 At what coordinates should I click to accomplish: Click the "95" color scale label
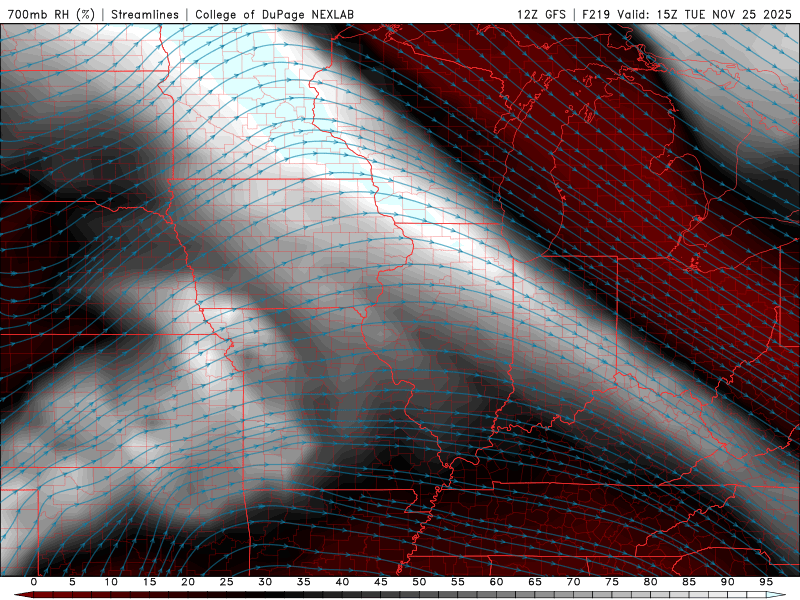(766, 582)
